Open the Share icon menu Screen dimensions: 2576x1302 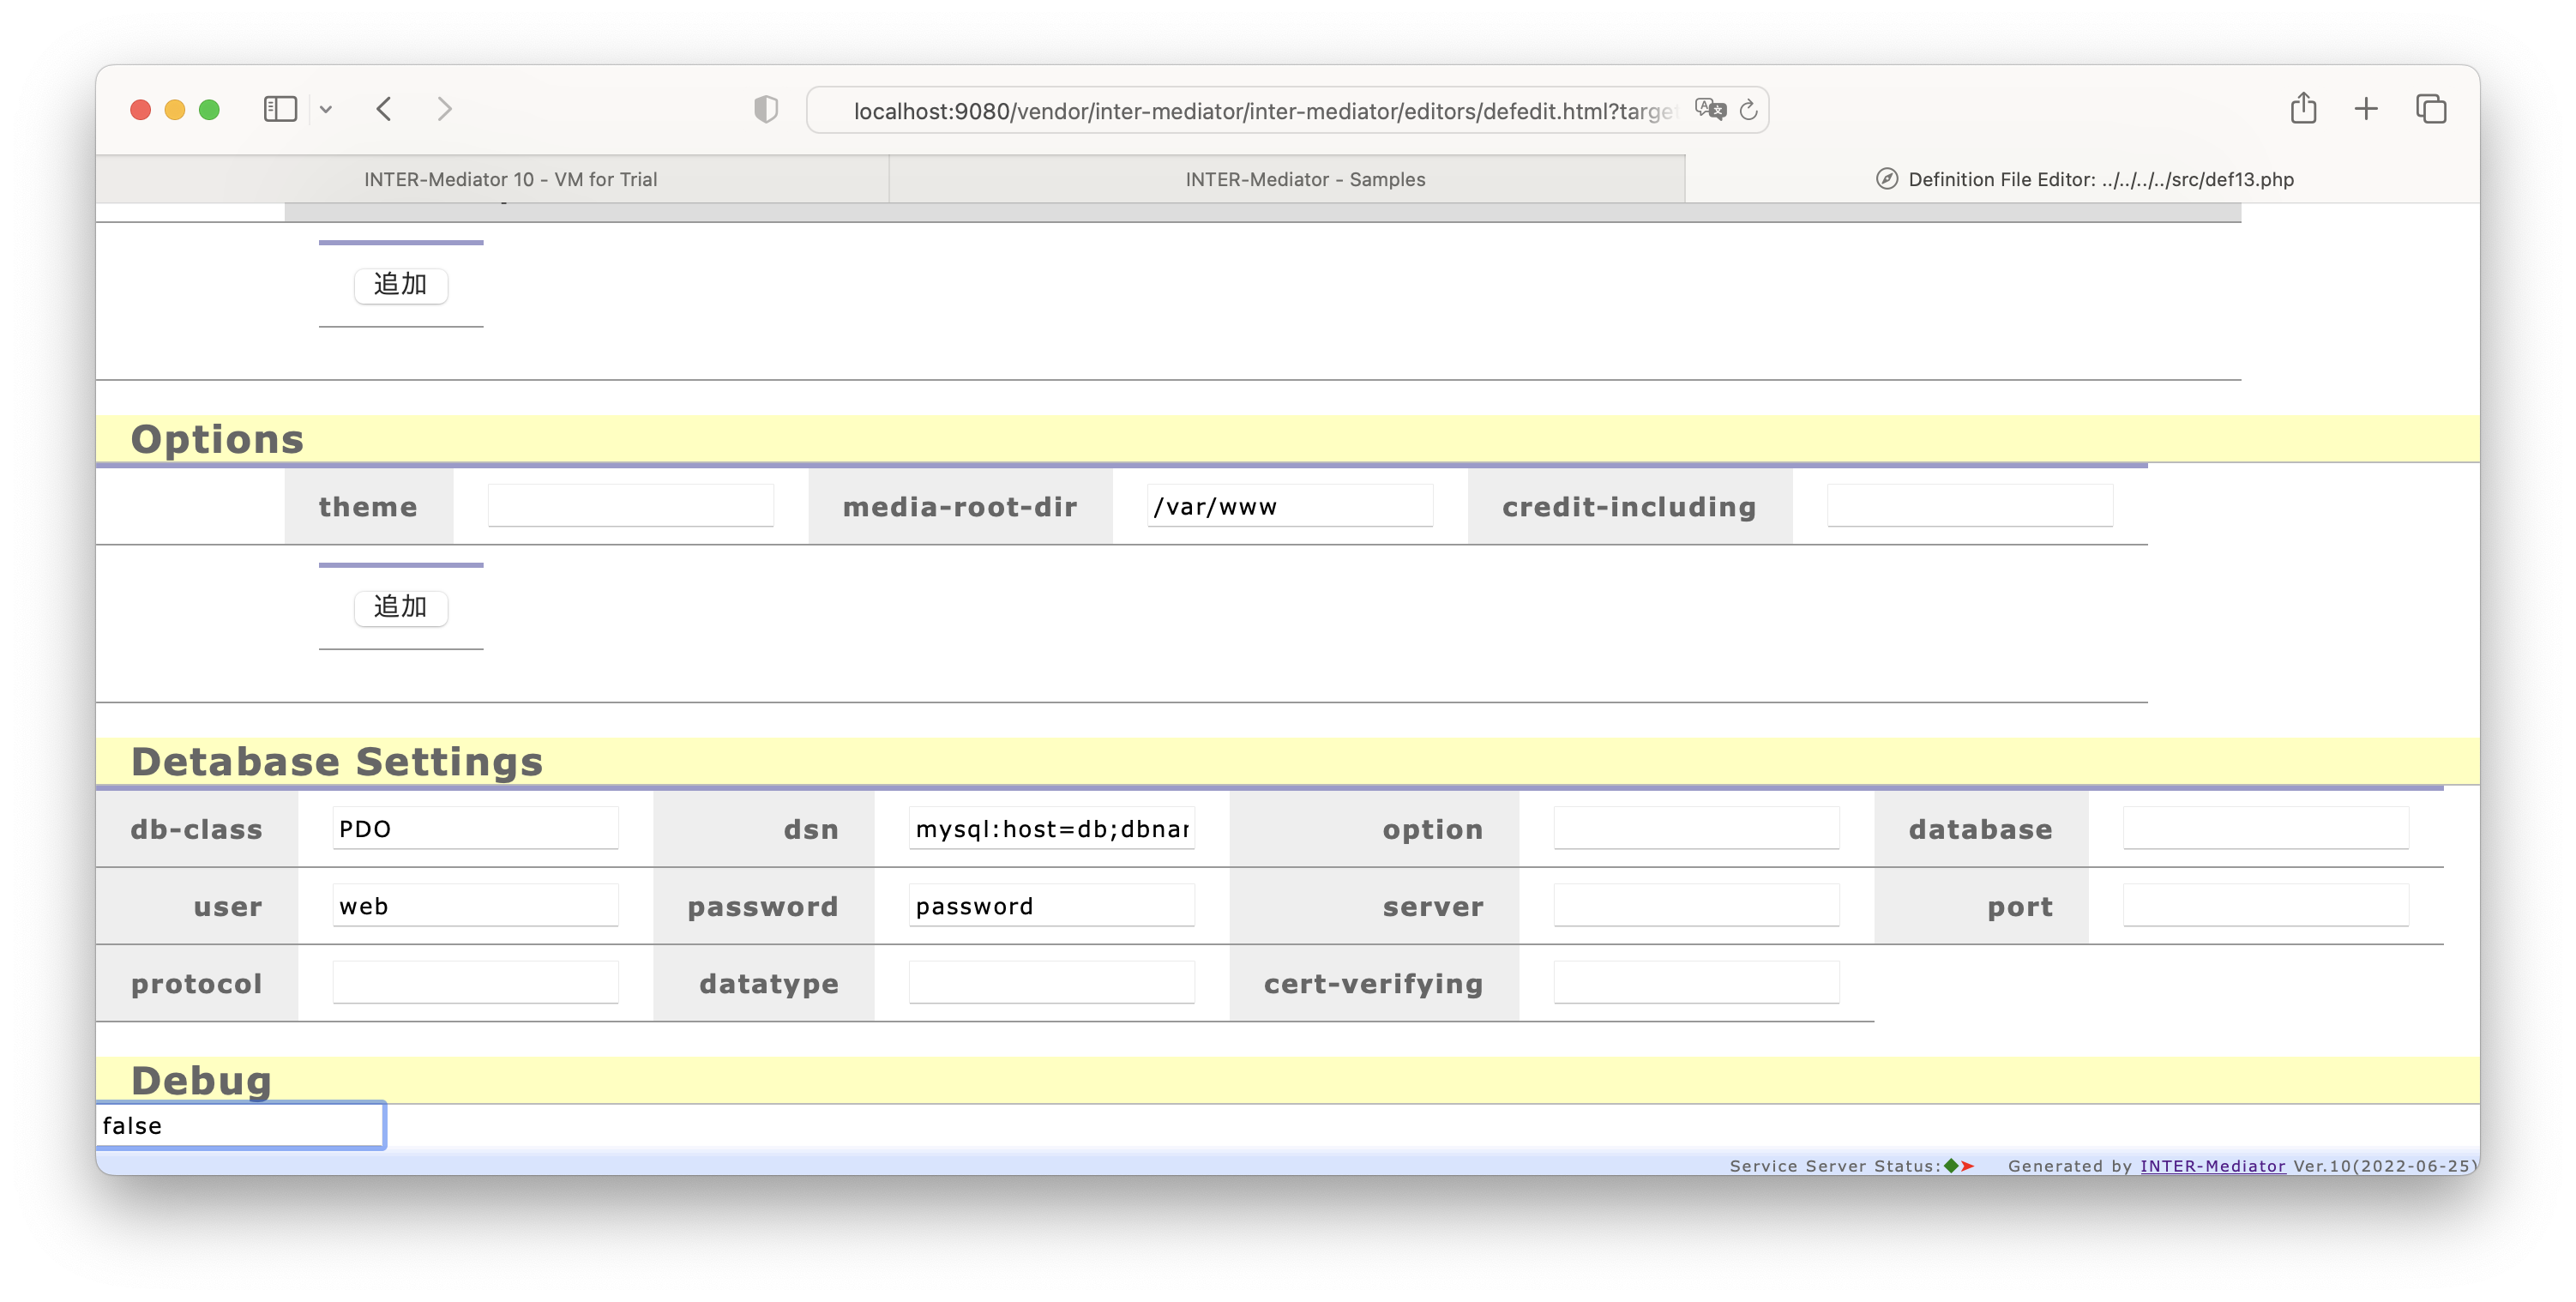[x=2303, y=107]
